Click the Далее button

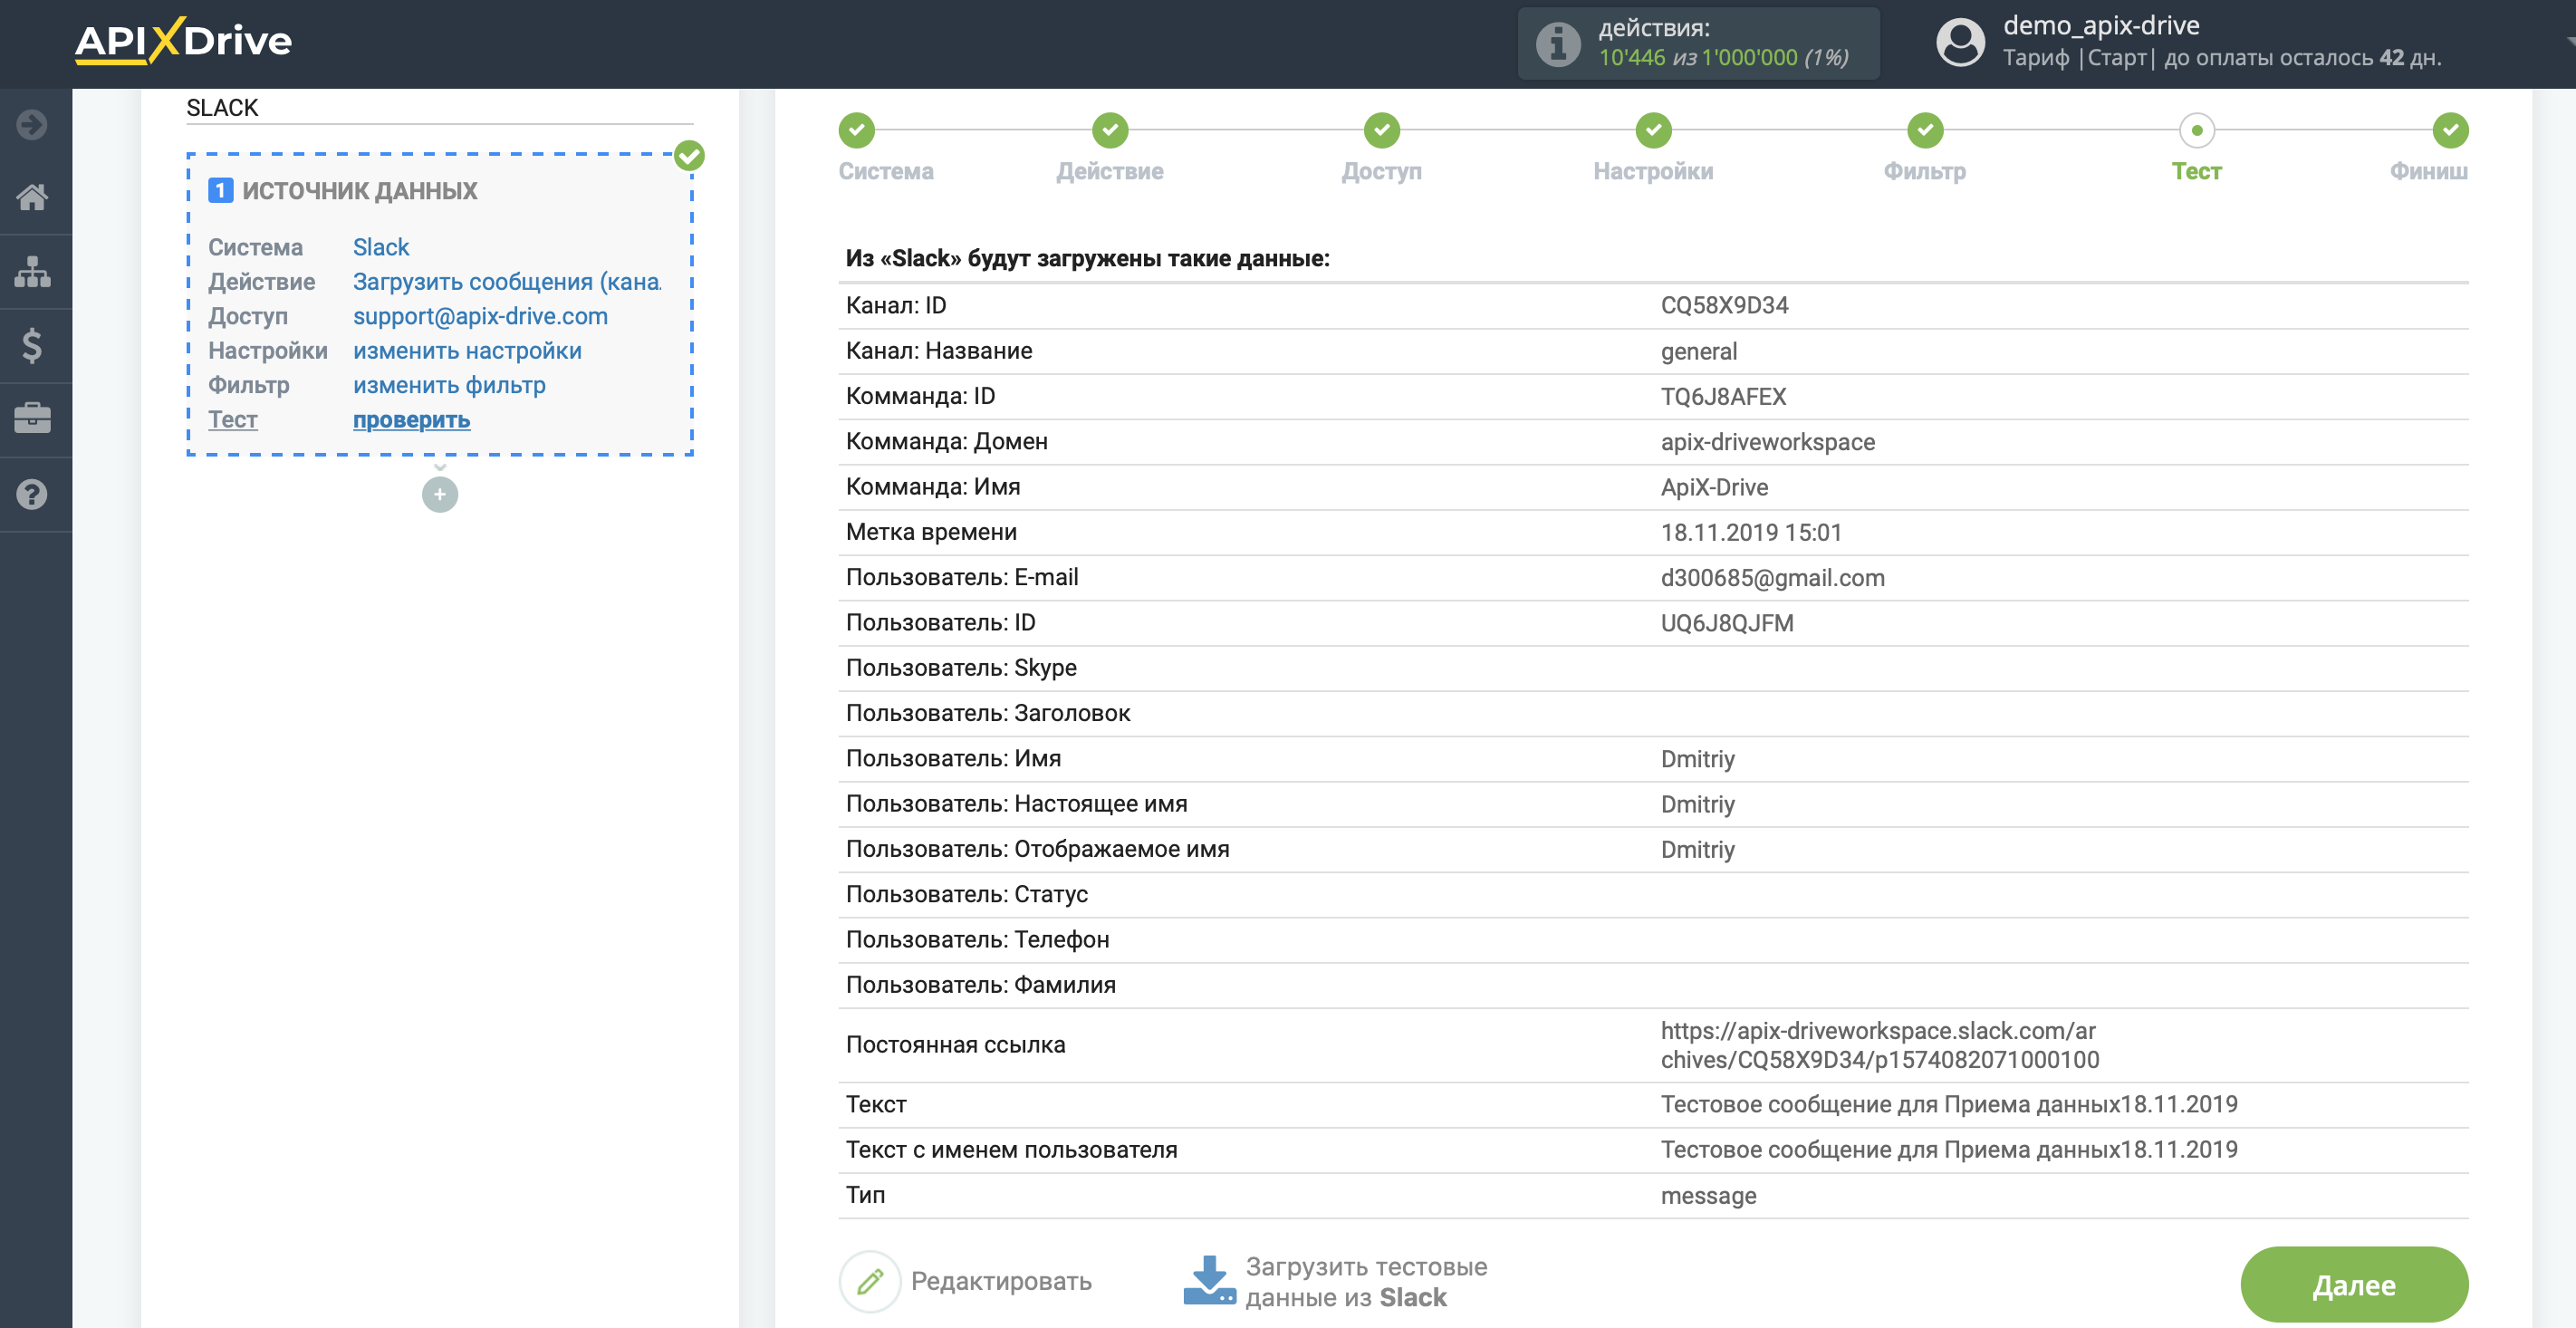point(2354,1284)
